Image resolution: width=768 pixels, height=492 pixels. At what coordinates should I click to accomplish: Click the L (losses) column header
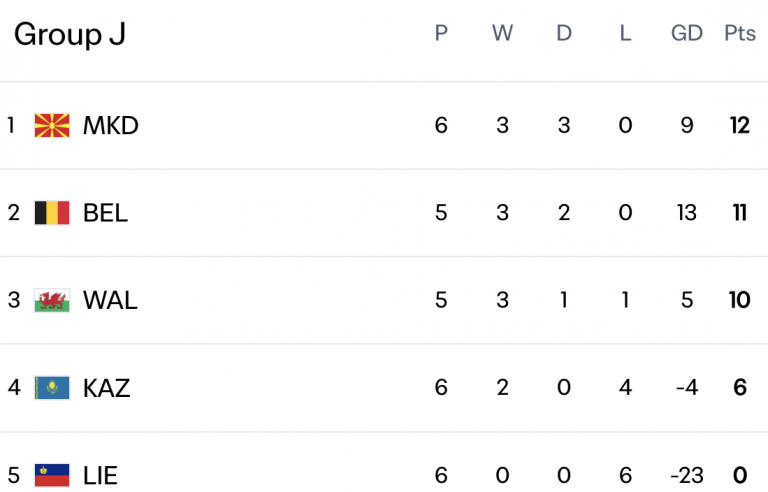pos(626,33)
